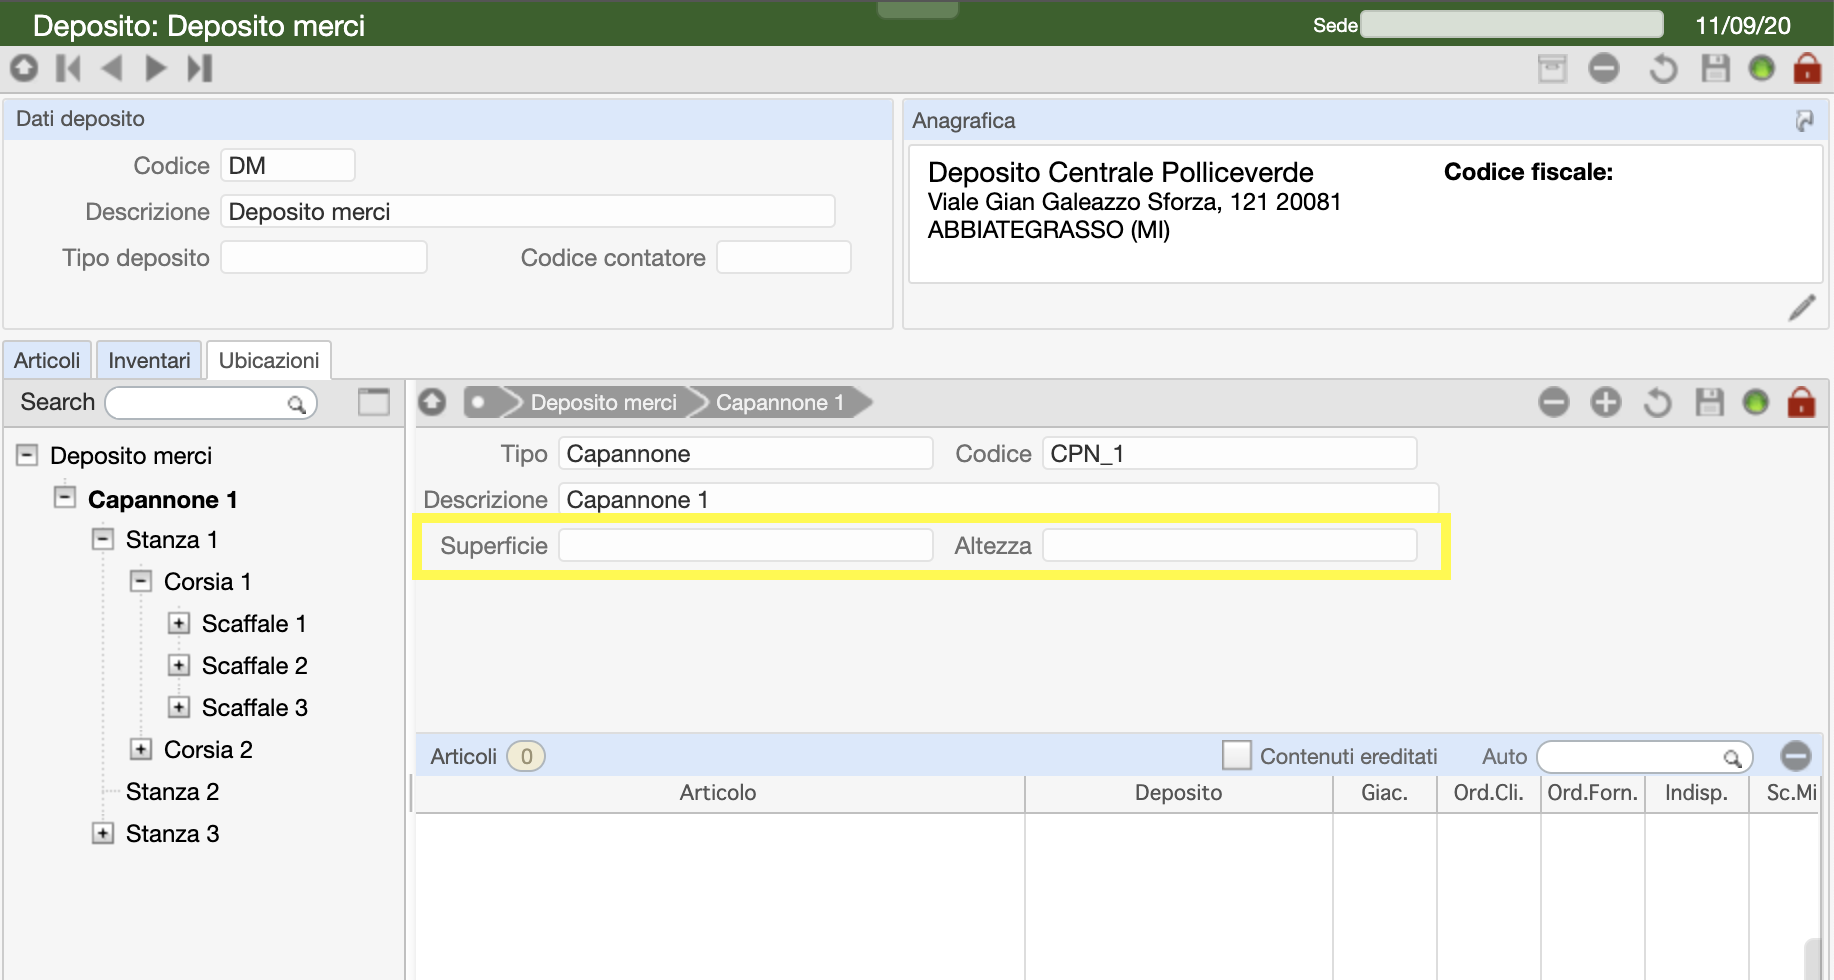This screenshot has height=980, width=1834.
Task: Switch to the Articoli tab
Action: 47,360
